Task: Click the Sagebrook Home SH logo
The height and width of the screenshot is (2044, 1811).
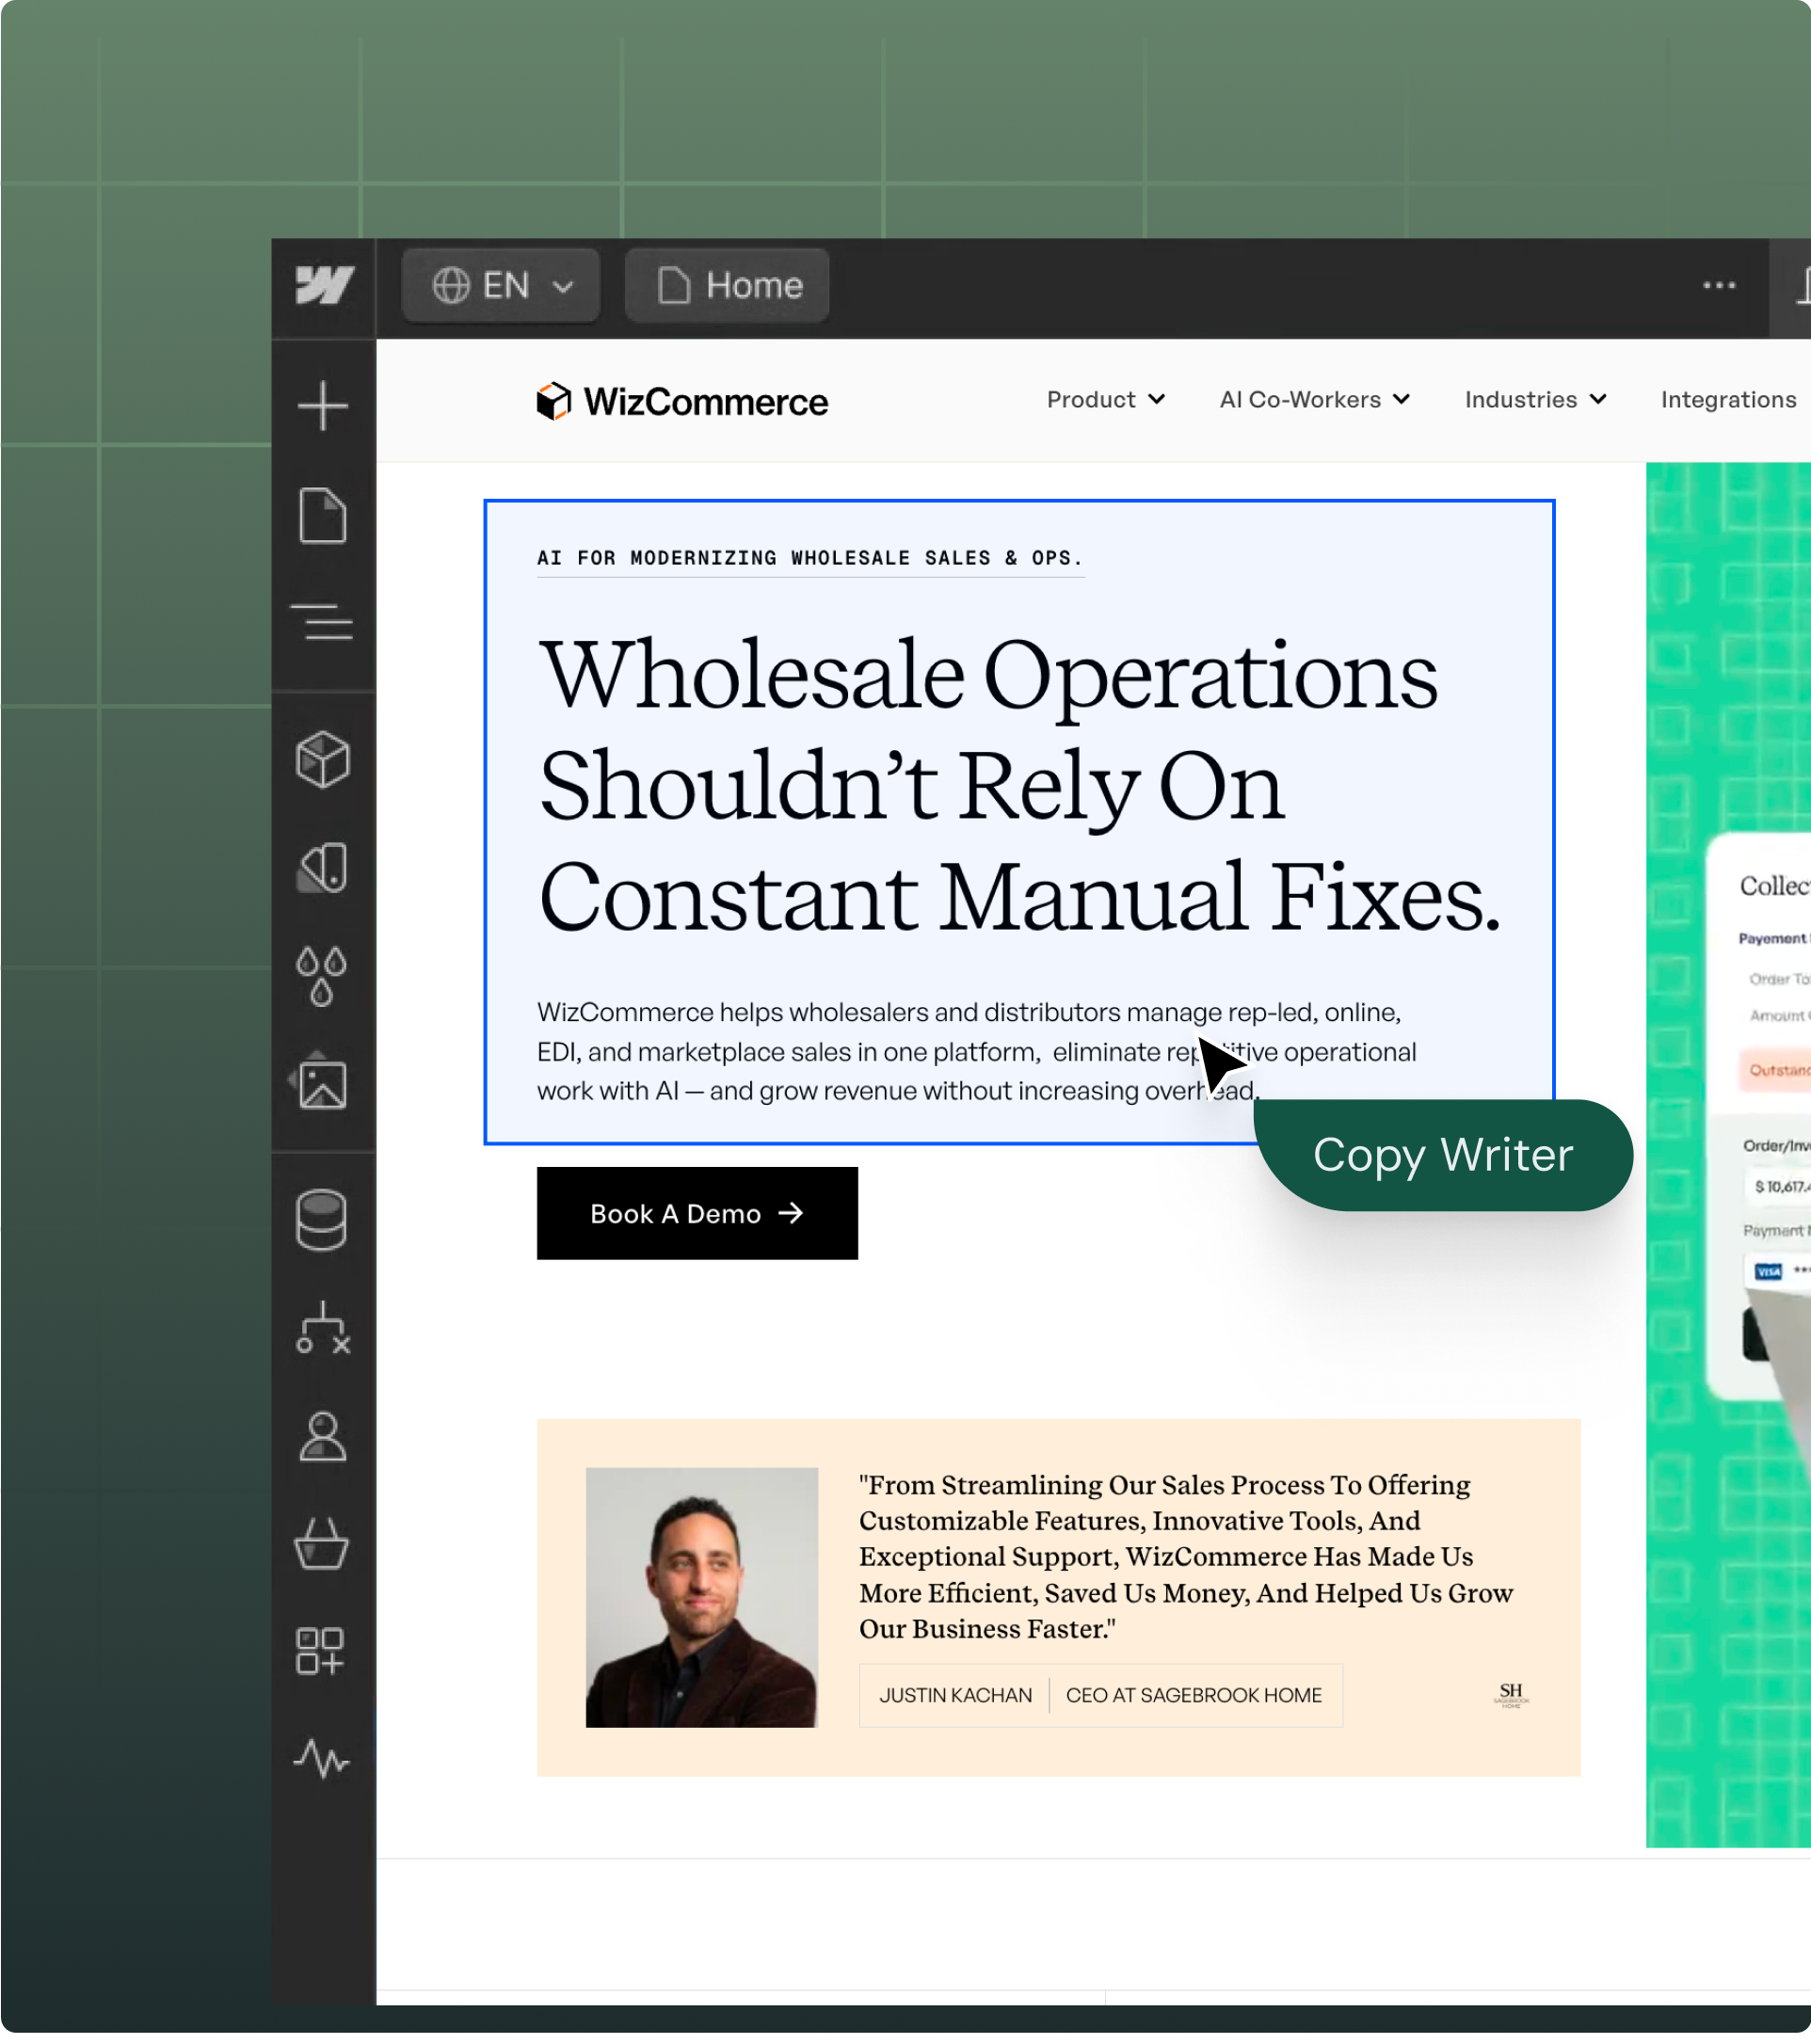Action: point(1511,1696)
